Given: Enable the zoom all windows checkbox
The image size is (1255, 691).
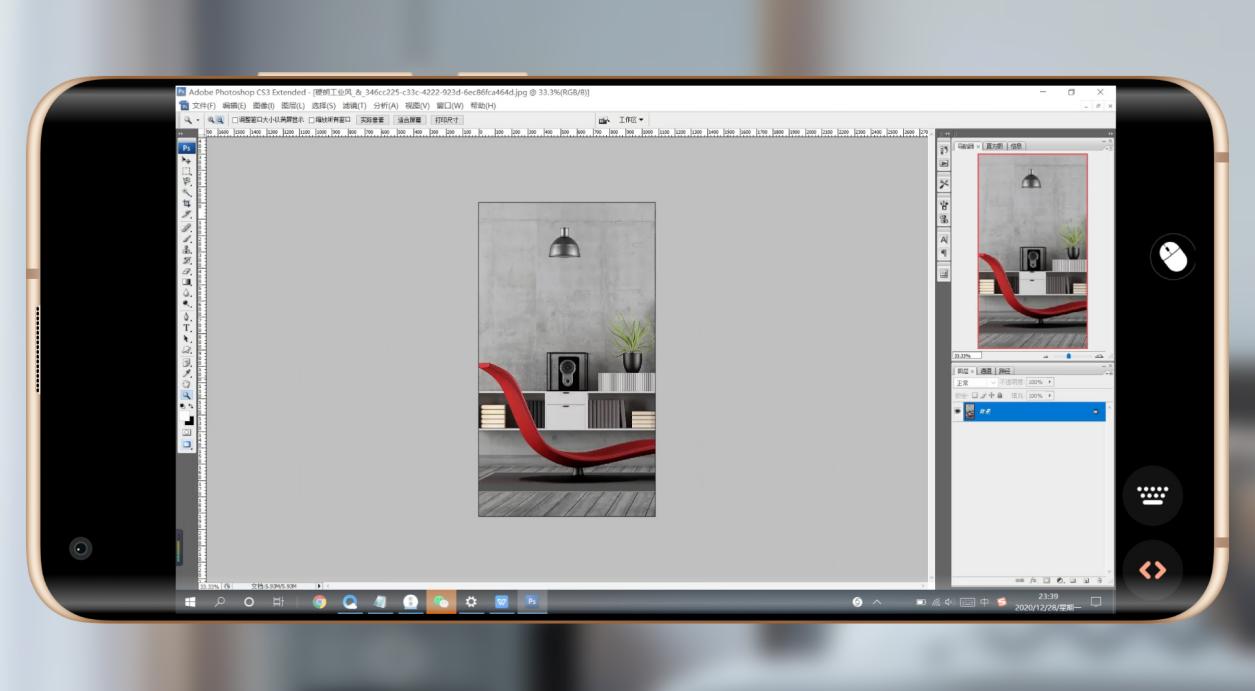Looking at the screenshot, I should (x=311, y=120).
